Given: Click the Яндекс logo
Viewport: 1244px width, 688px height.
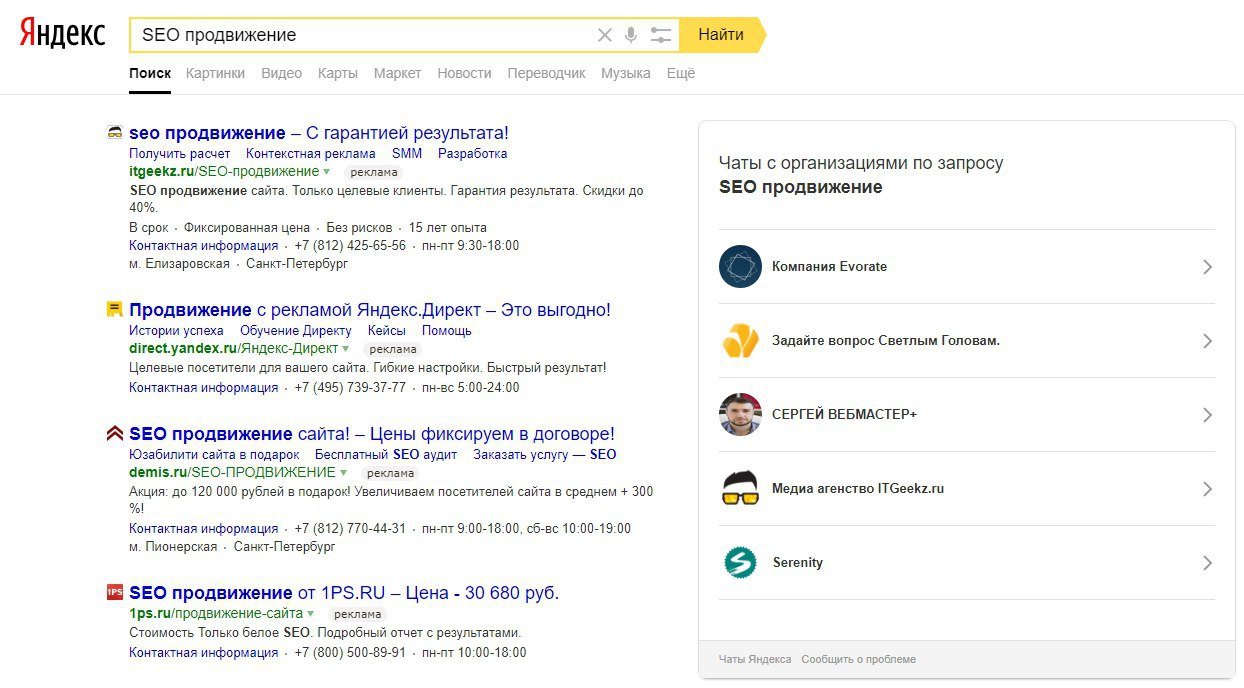Looking at the screenshot, I should coord(62,34).
